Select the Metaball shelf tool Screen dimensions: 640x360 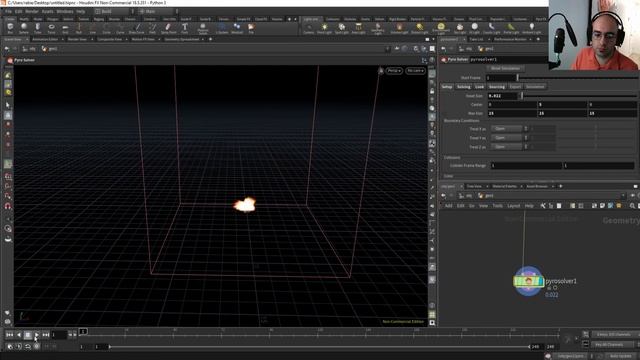[237, 28]
